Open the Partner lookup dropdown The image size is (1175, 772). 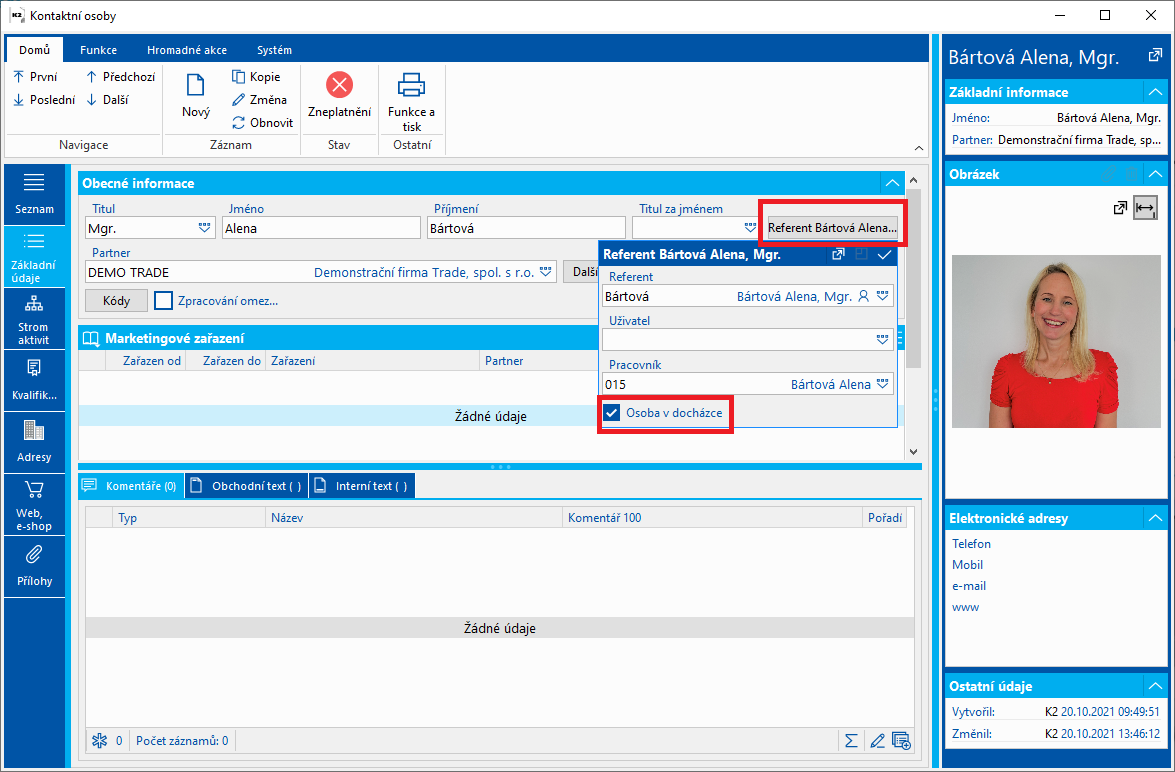[x=546, y=272]
